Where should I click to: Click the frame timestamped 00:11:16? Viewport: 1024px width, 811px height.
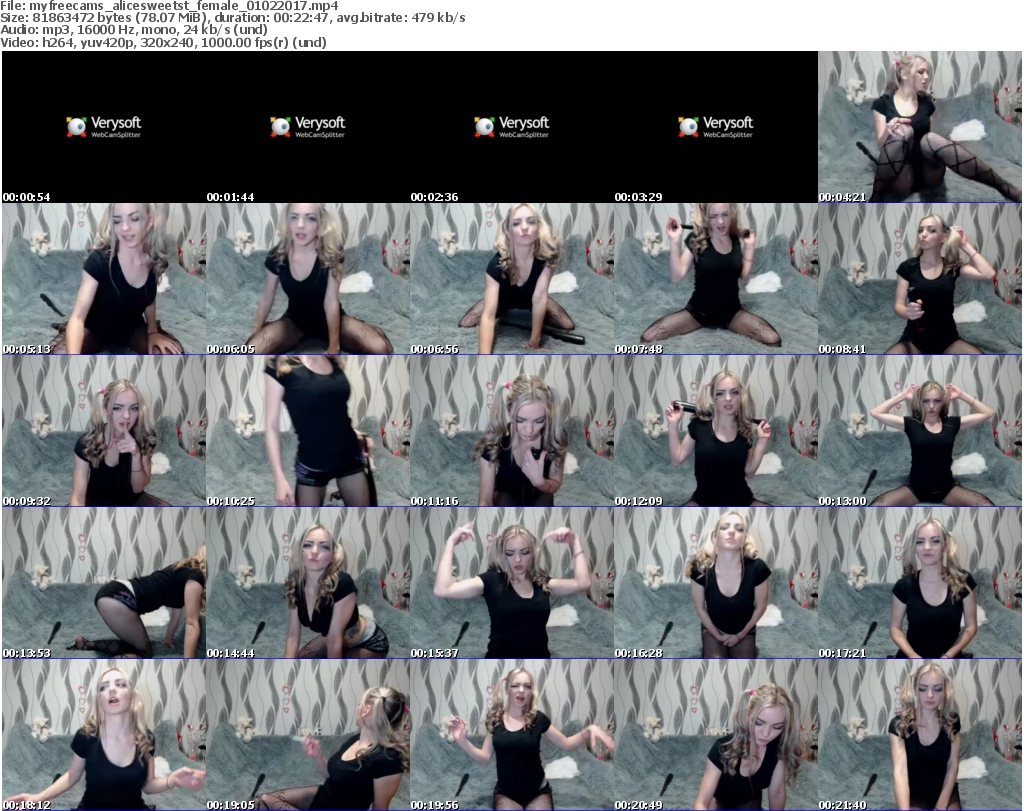(x=511, y=431)
